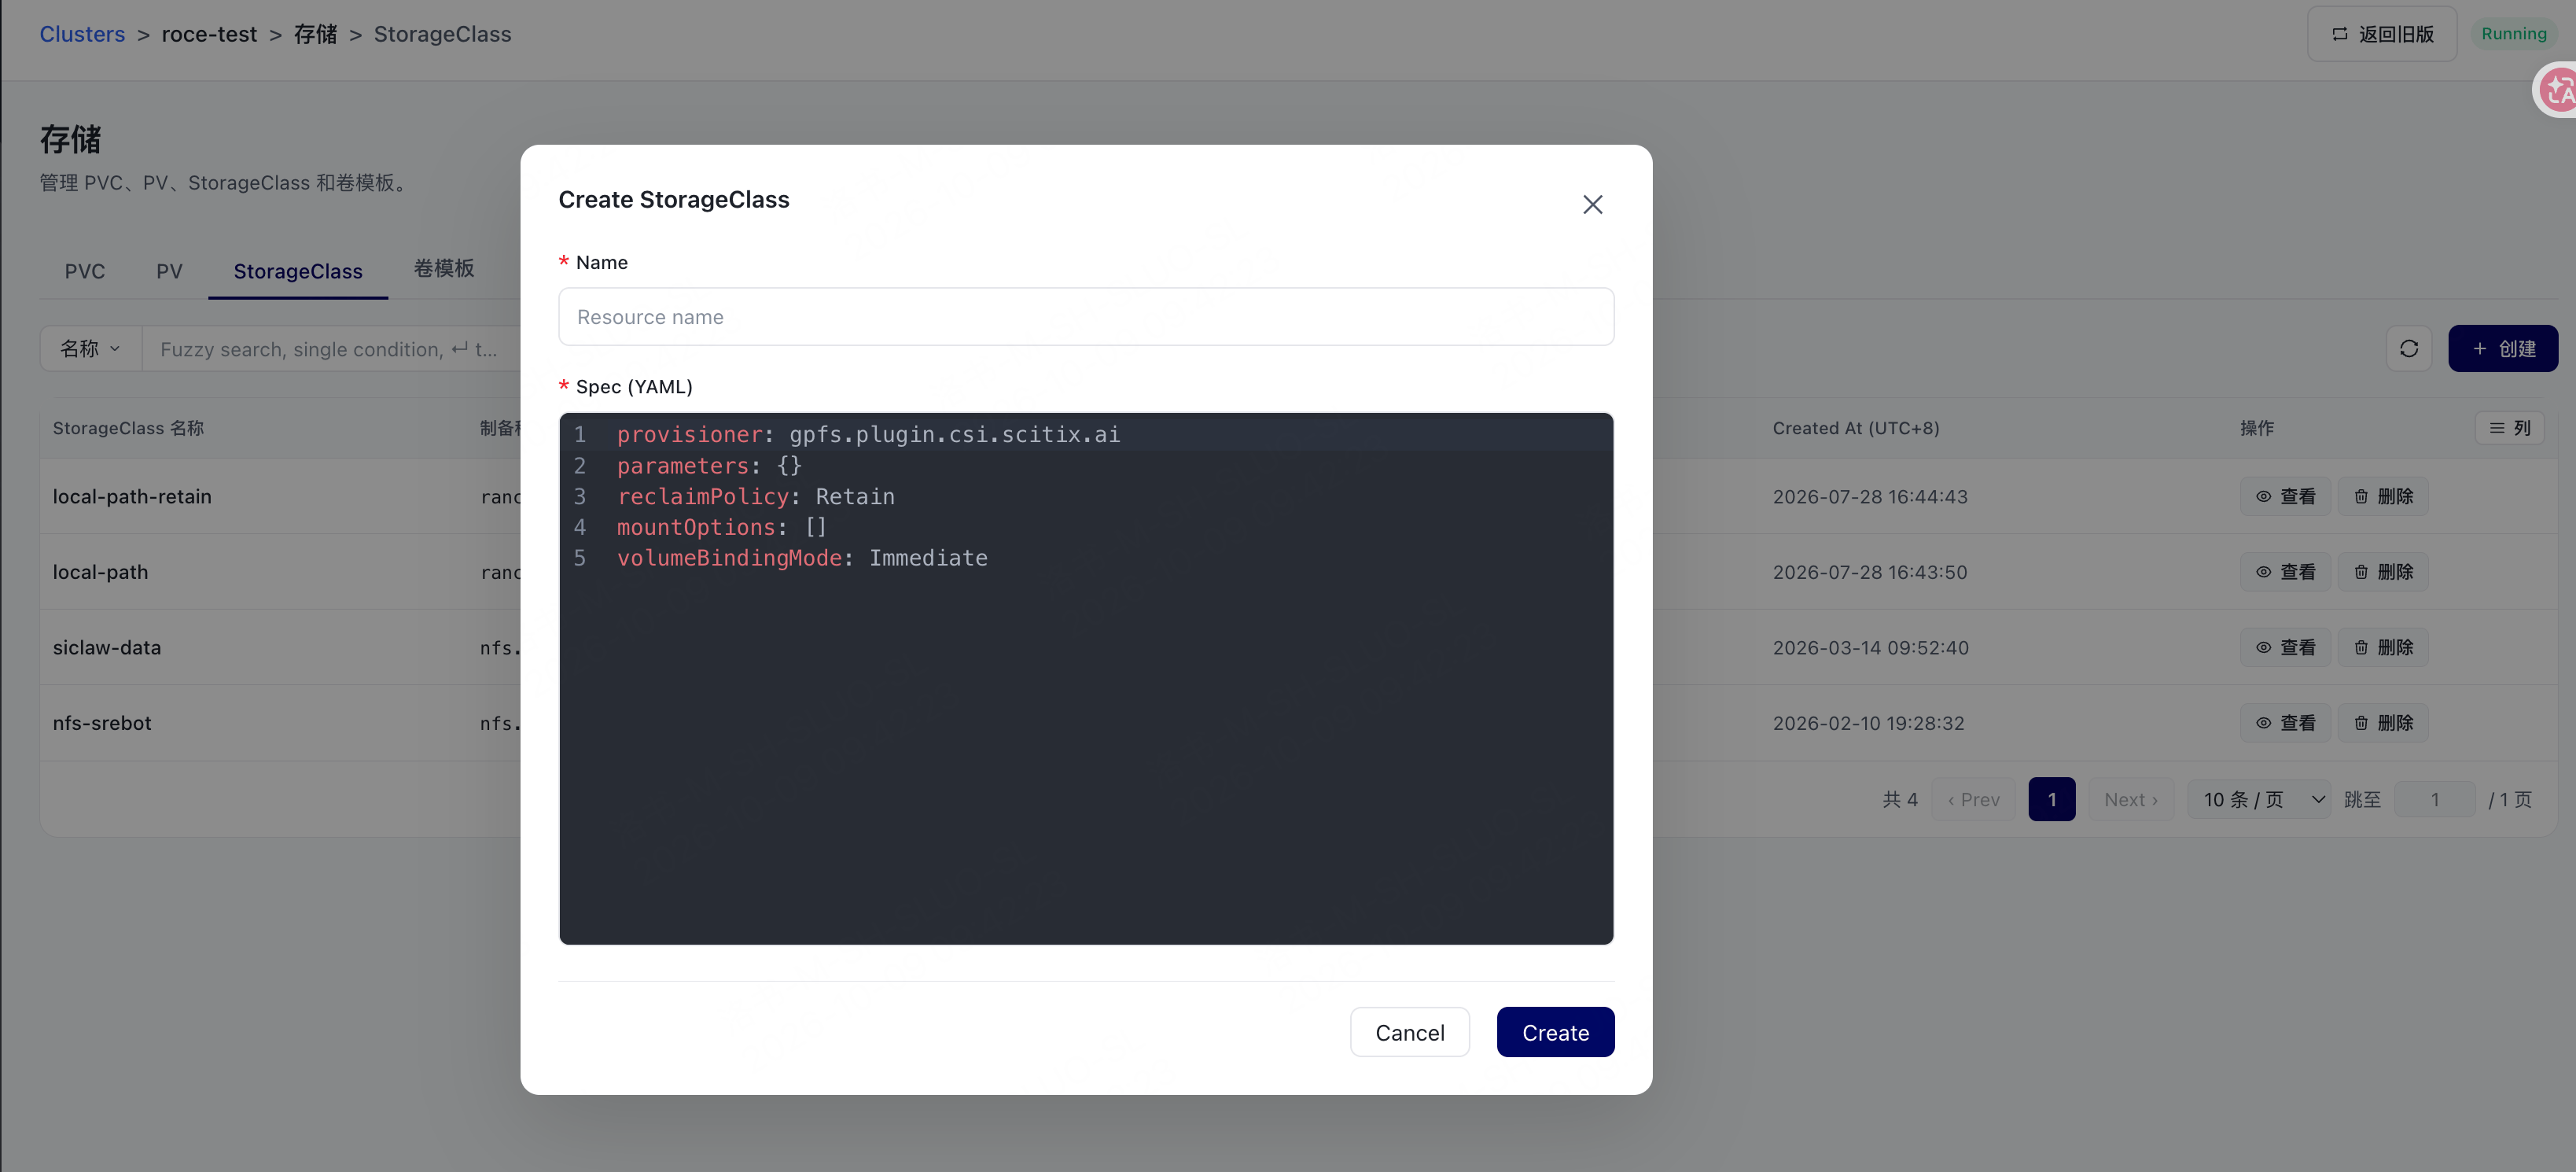Screen dimensions: 2576x1172
Task: Open the 列 column settings
Action: point(2509,428)
